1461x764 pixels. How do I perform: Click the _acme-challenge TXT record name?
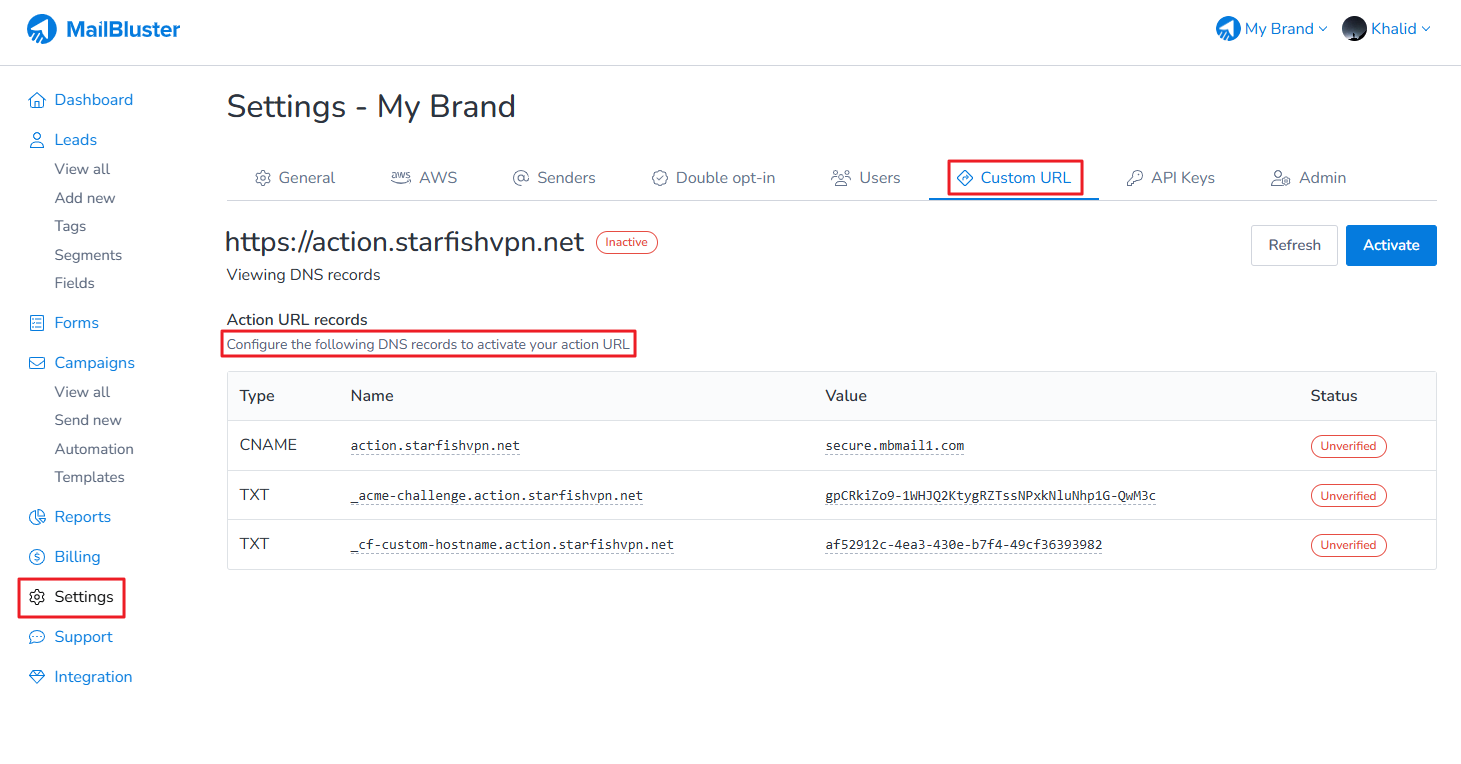point(496,496)
